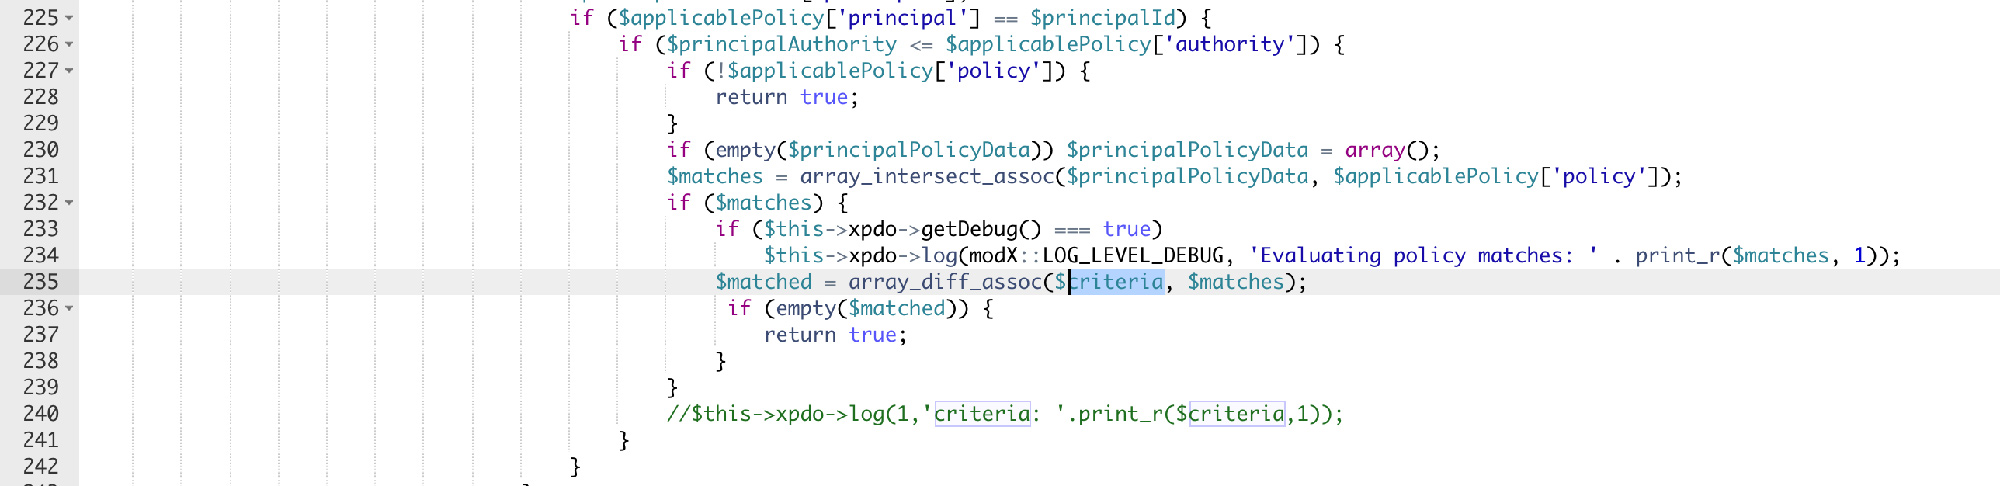Collapse the code fold at line 236
Viewport: 2000px width, 486px height.
click(69, 308)
